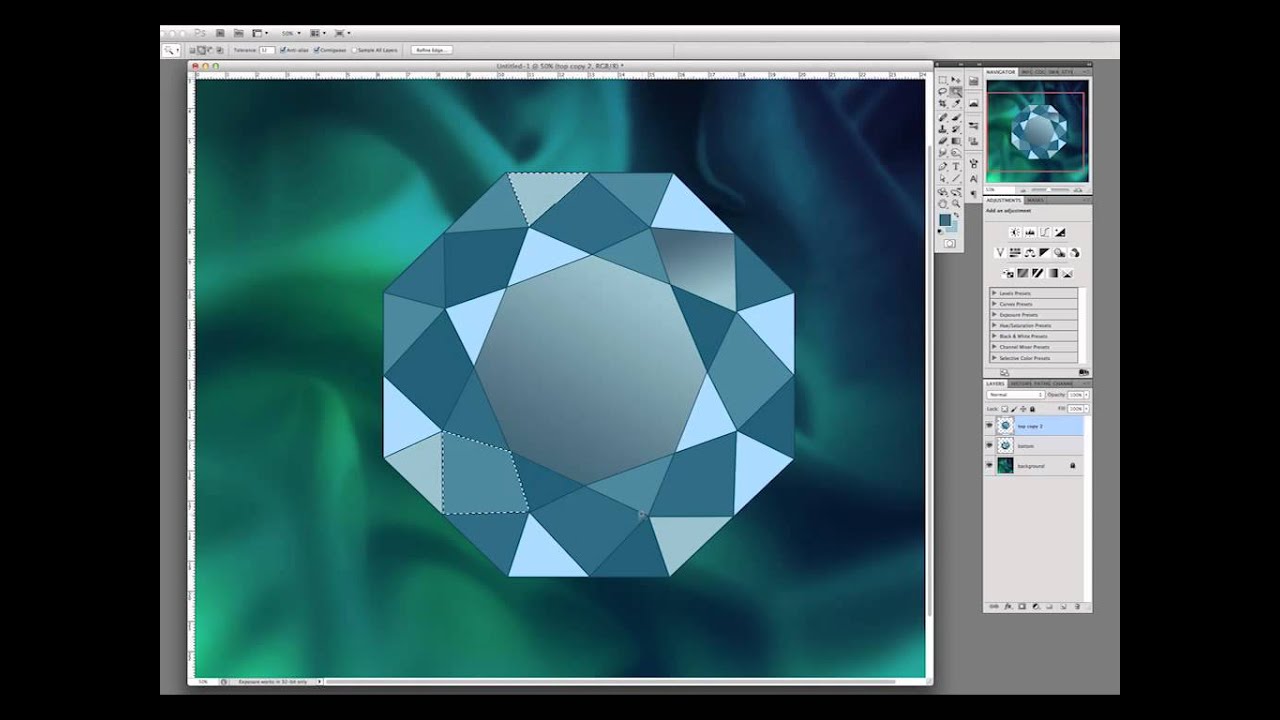Image resolution: width=1280 pixels, height=720 pixels.
Task: Toggle the Contiguous checkbox
Action: tap(316, 49)
